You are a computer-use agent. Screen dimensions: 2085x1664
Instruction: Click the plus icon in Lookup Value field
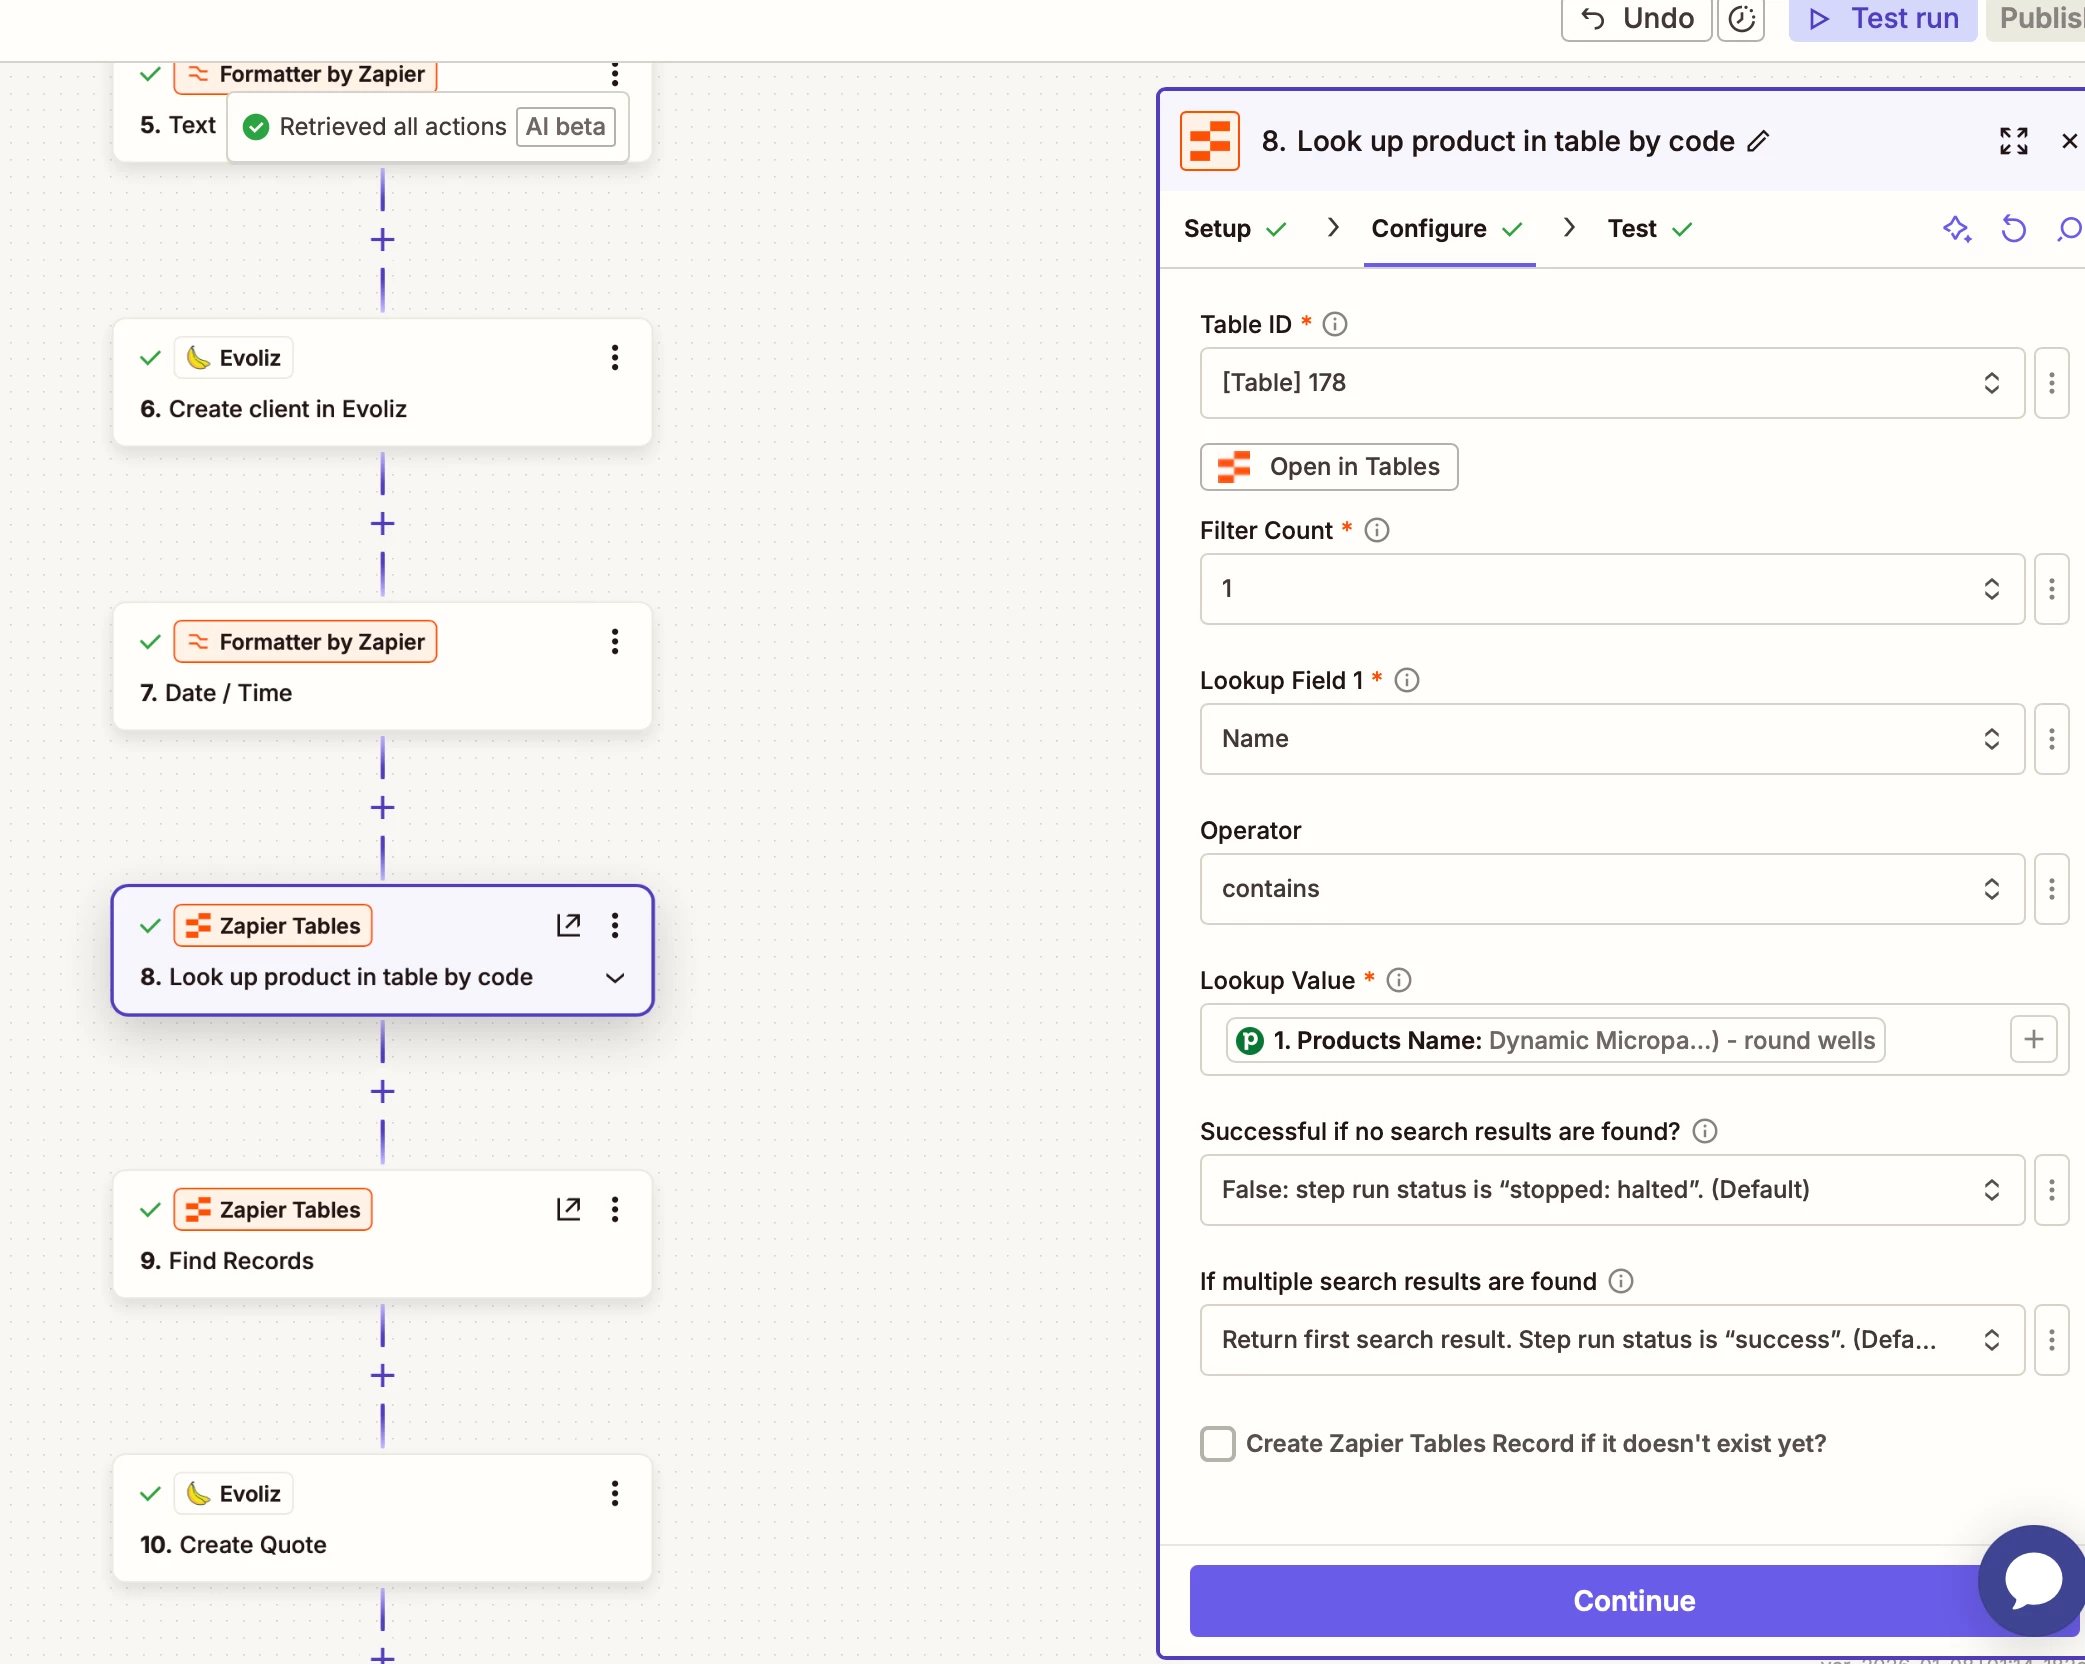(x=2033, y=1040)
